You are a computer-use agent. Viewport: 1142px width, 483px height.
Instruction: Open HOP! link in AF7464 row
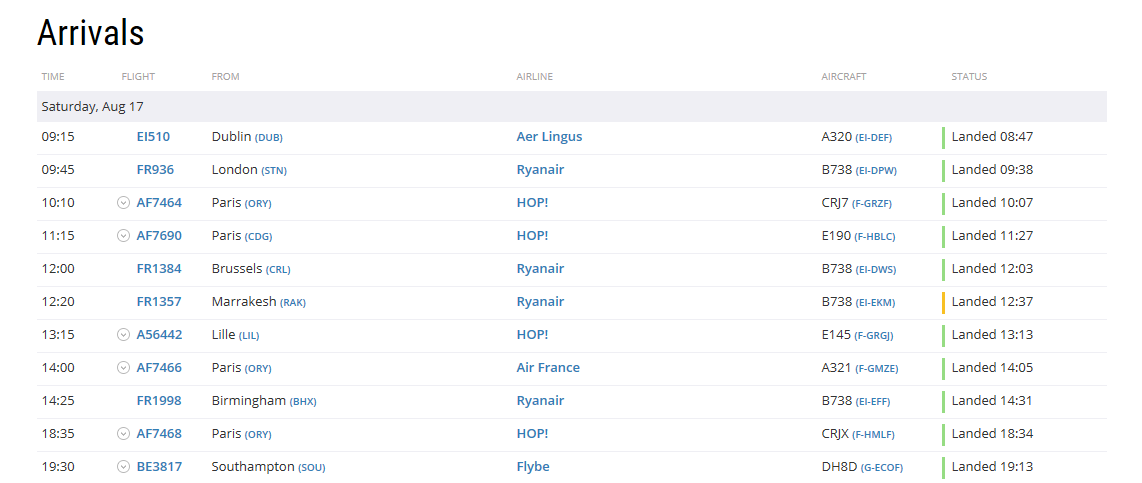[x=532, y=203]
